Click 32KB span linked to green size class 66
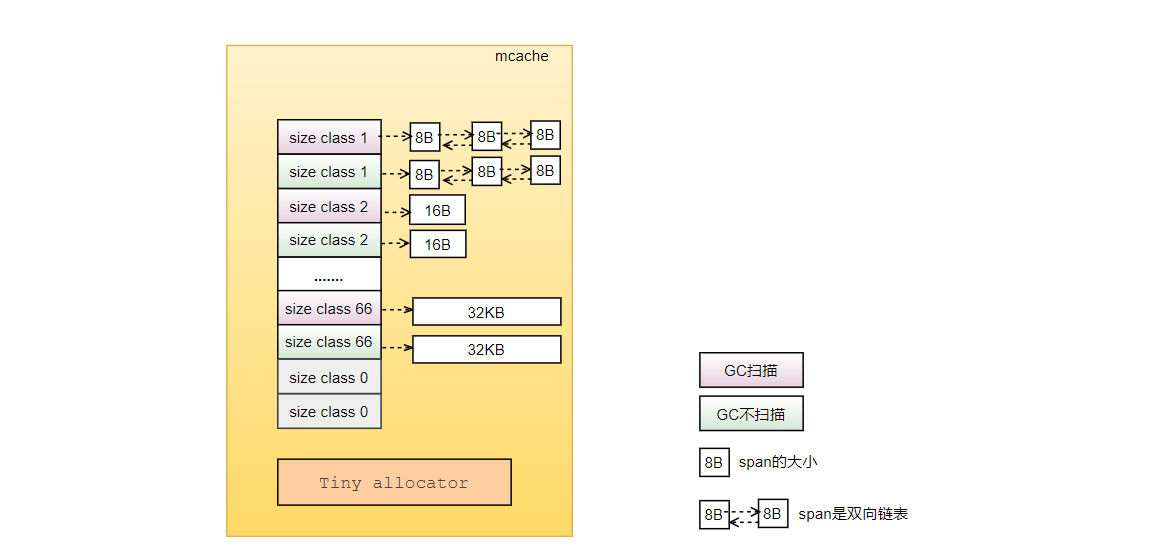1168x559 pixels. pos(486,349)
